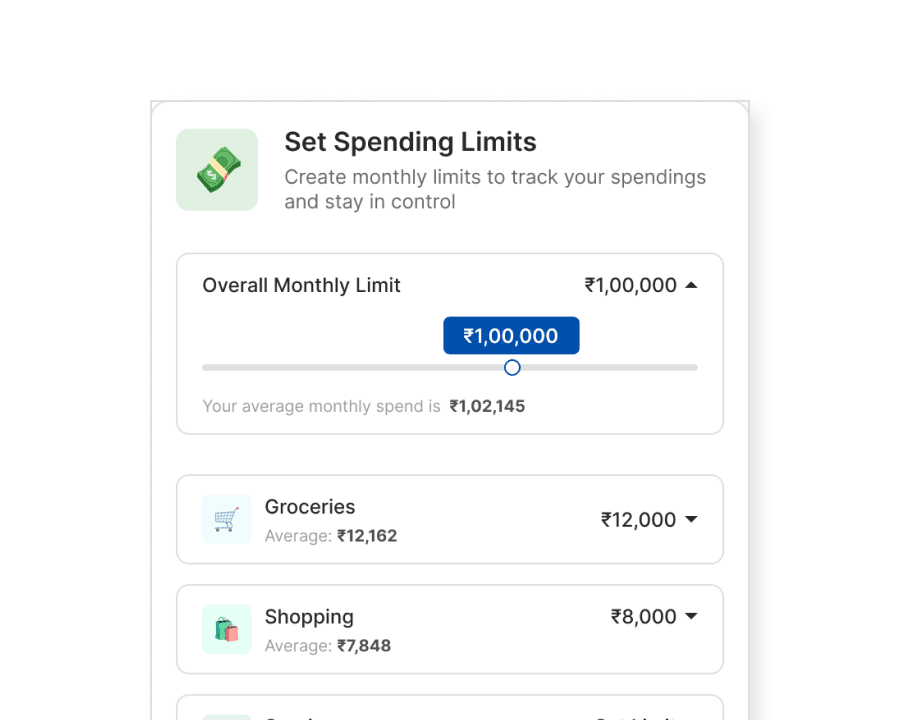Viewport: 900px width, 720px height.
Task: Click the ₹1,00,000 amount beside Overall Monthly Limit
Action: tap(631, 285)
